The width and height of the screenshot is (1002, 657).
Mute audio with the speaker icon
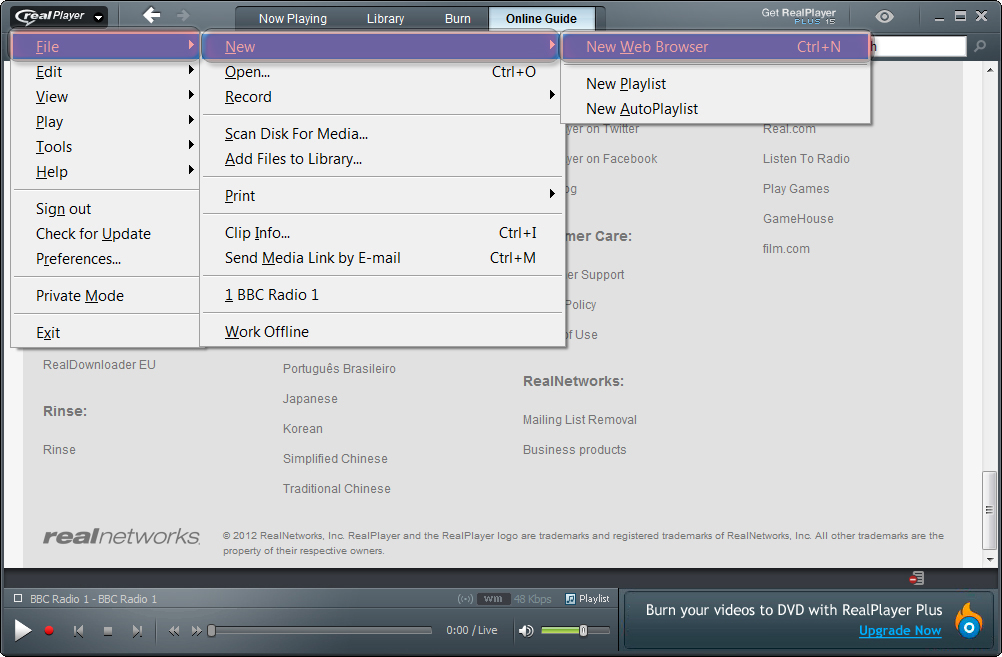(x=526, y=631)
